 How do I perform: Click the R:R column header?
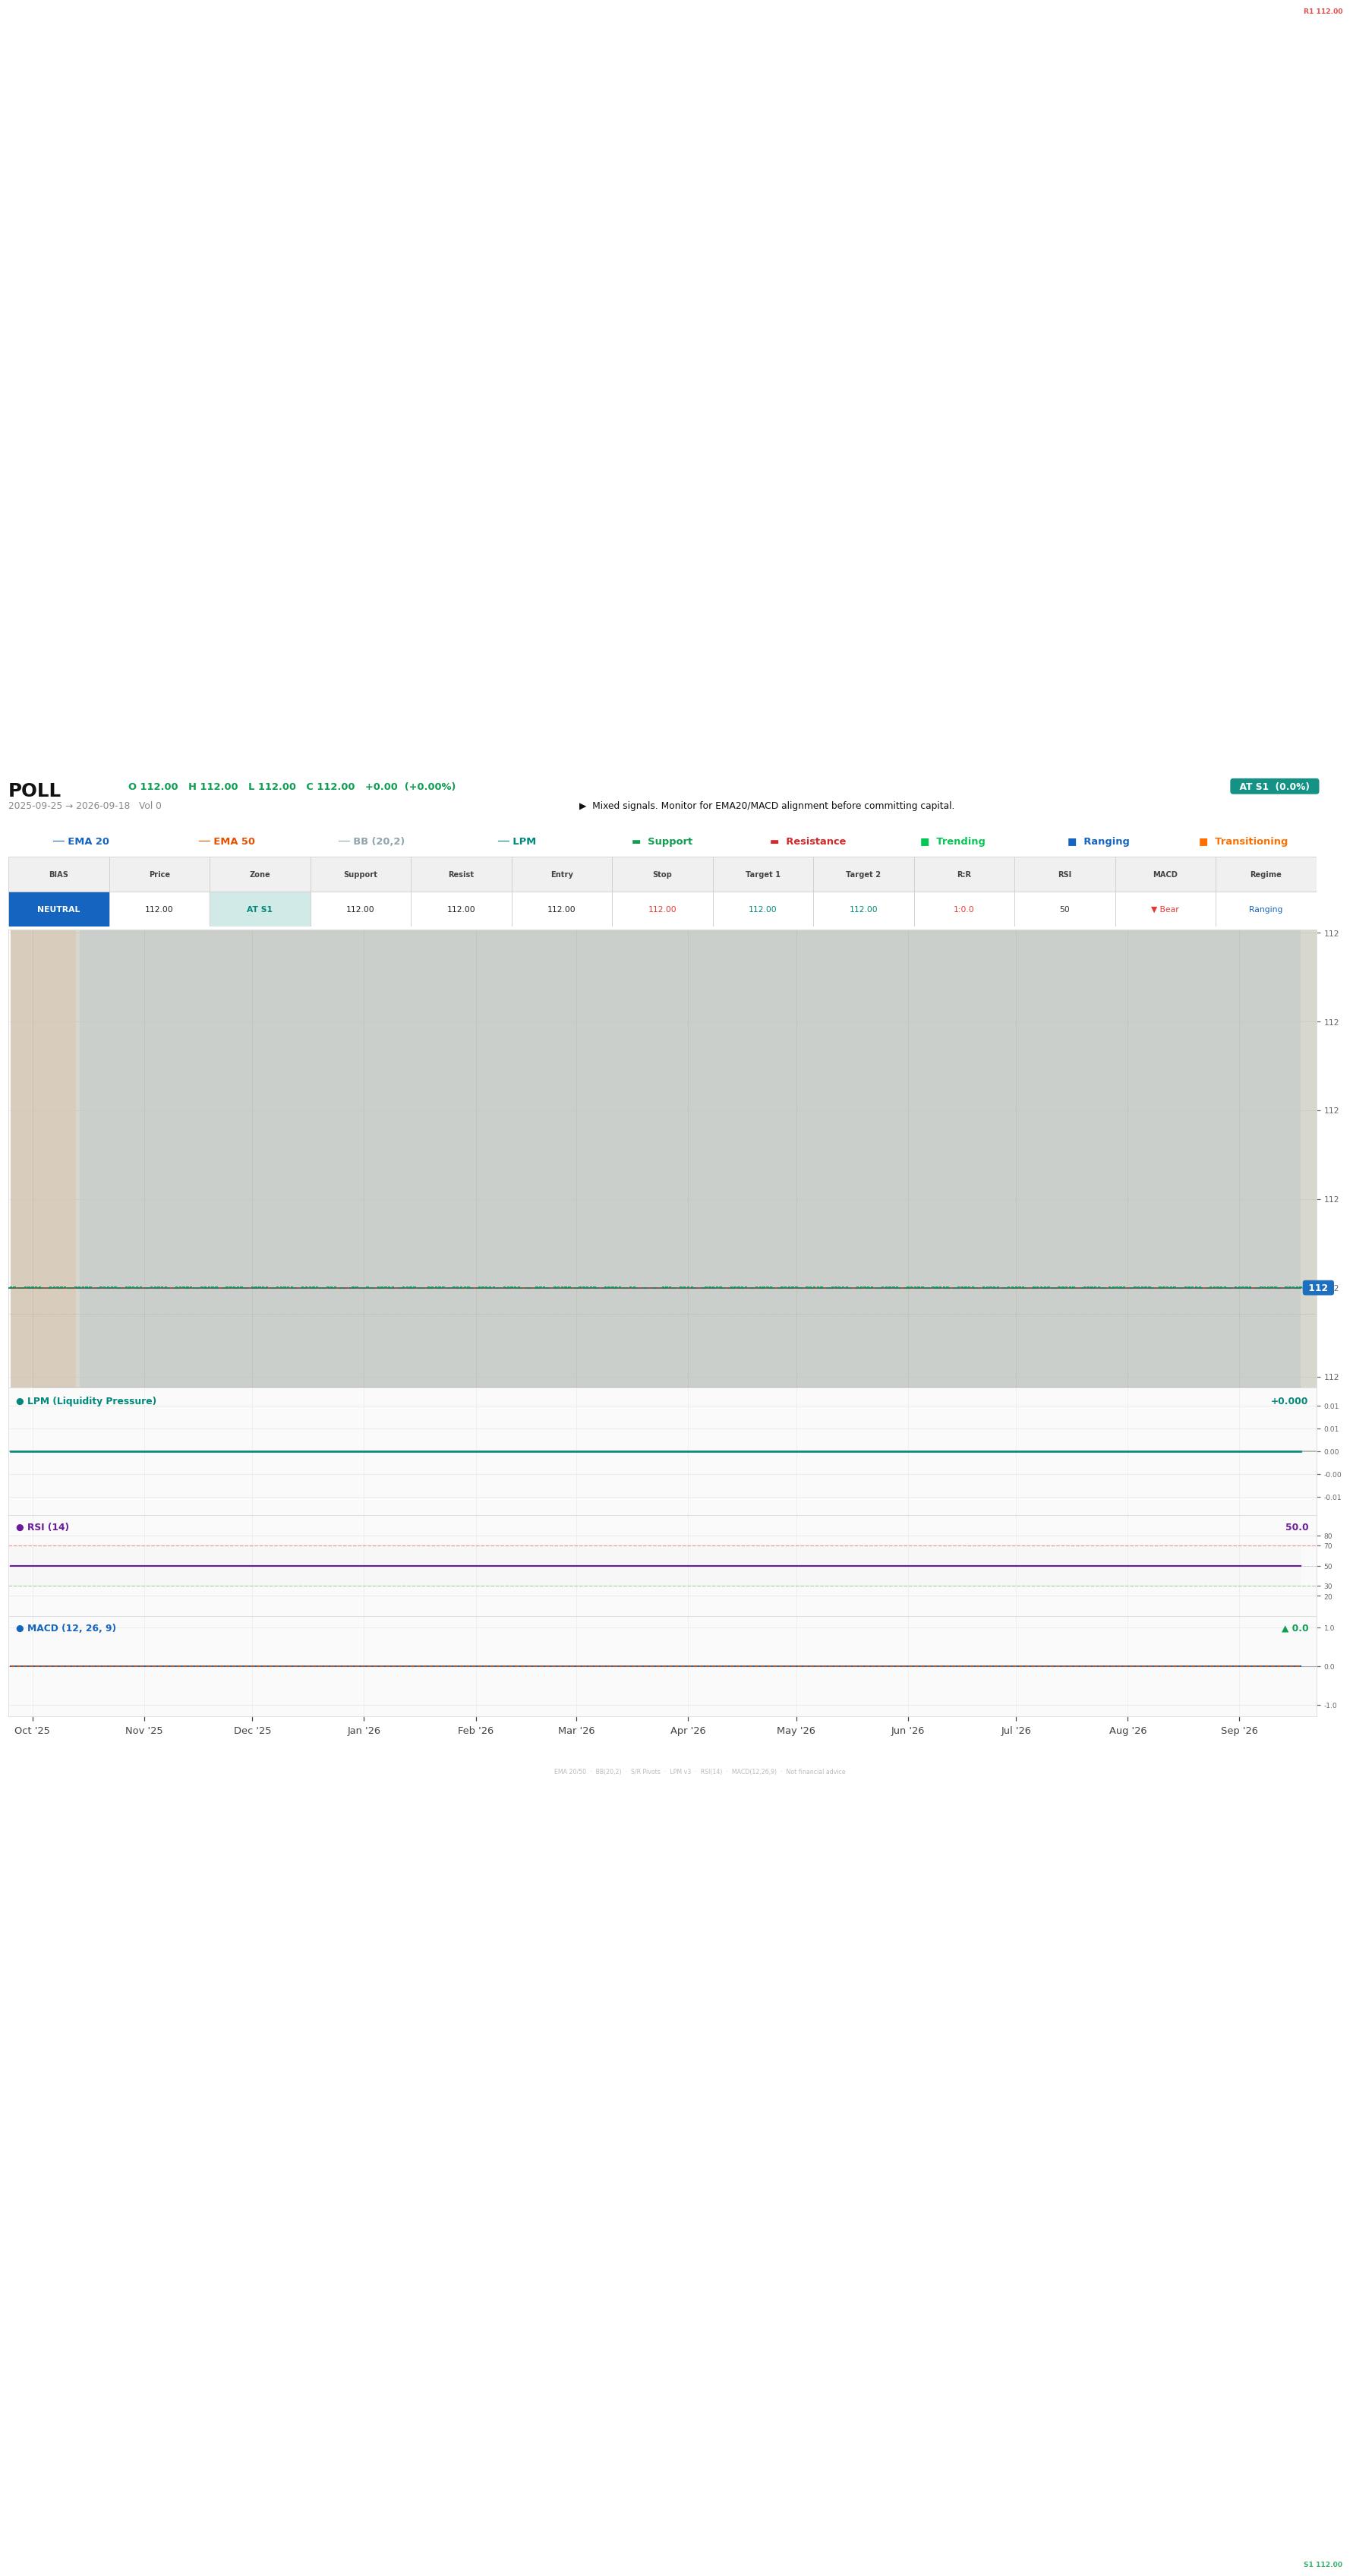click(964, 875)
